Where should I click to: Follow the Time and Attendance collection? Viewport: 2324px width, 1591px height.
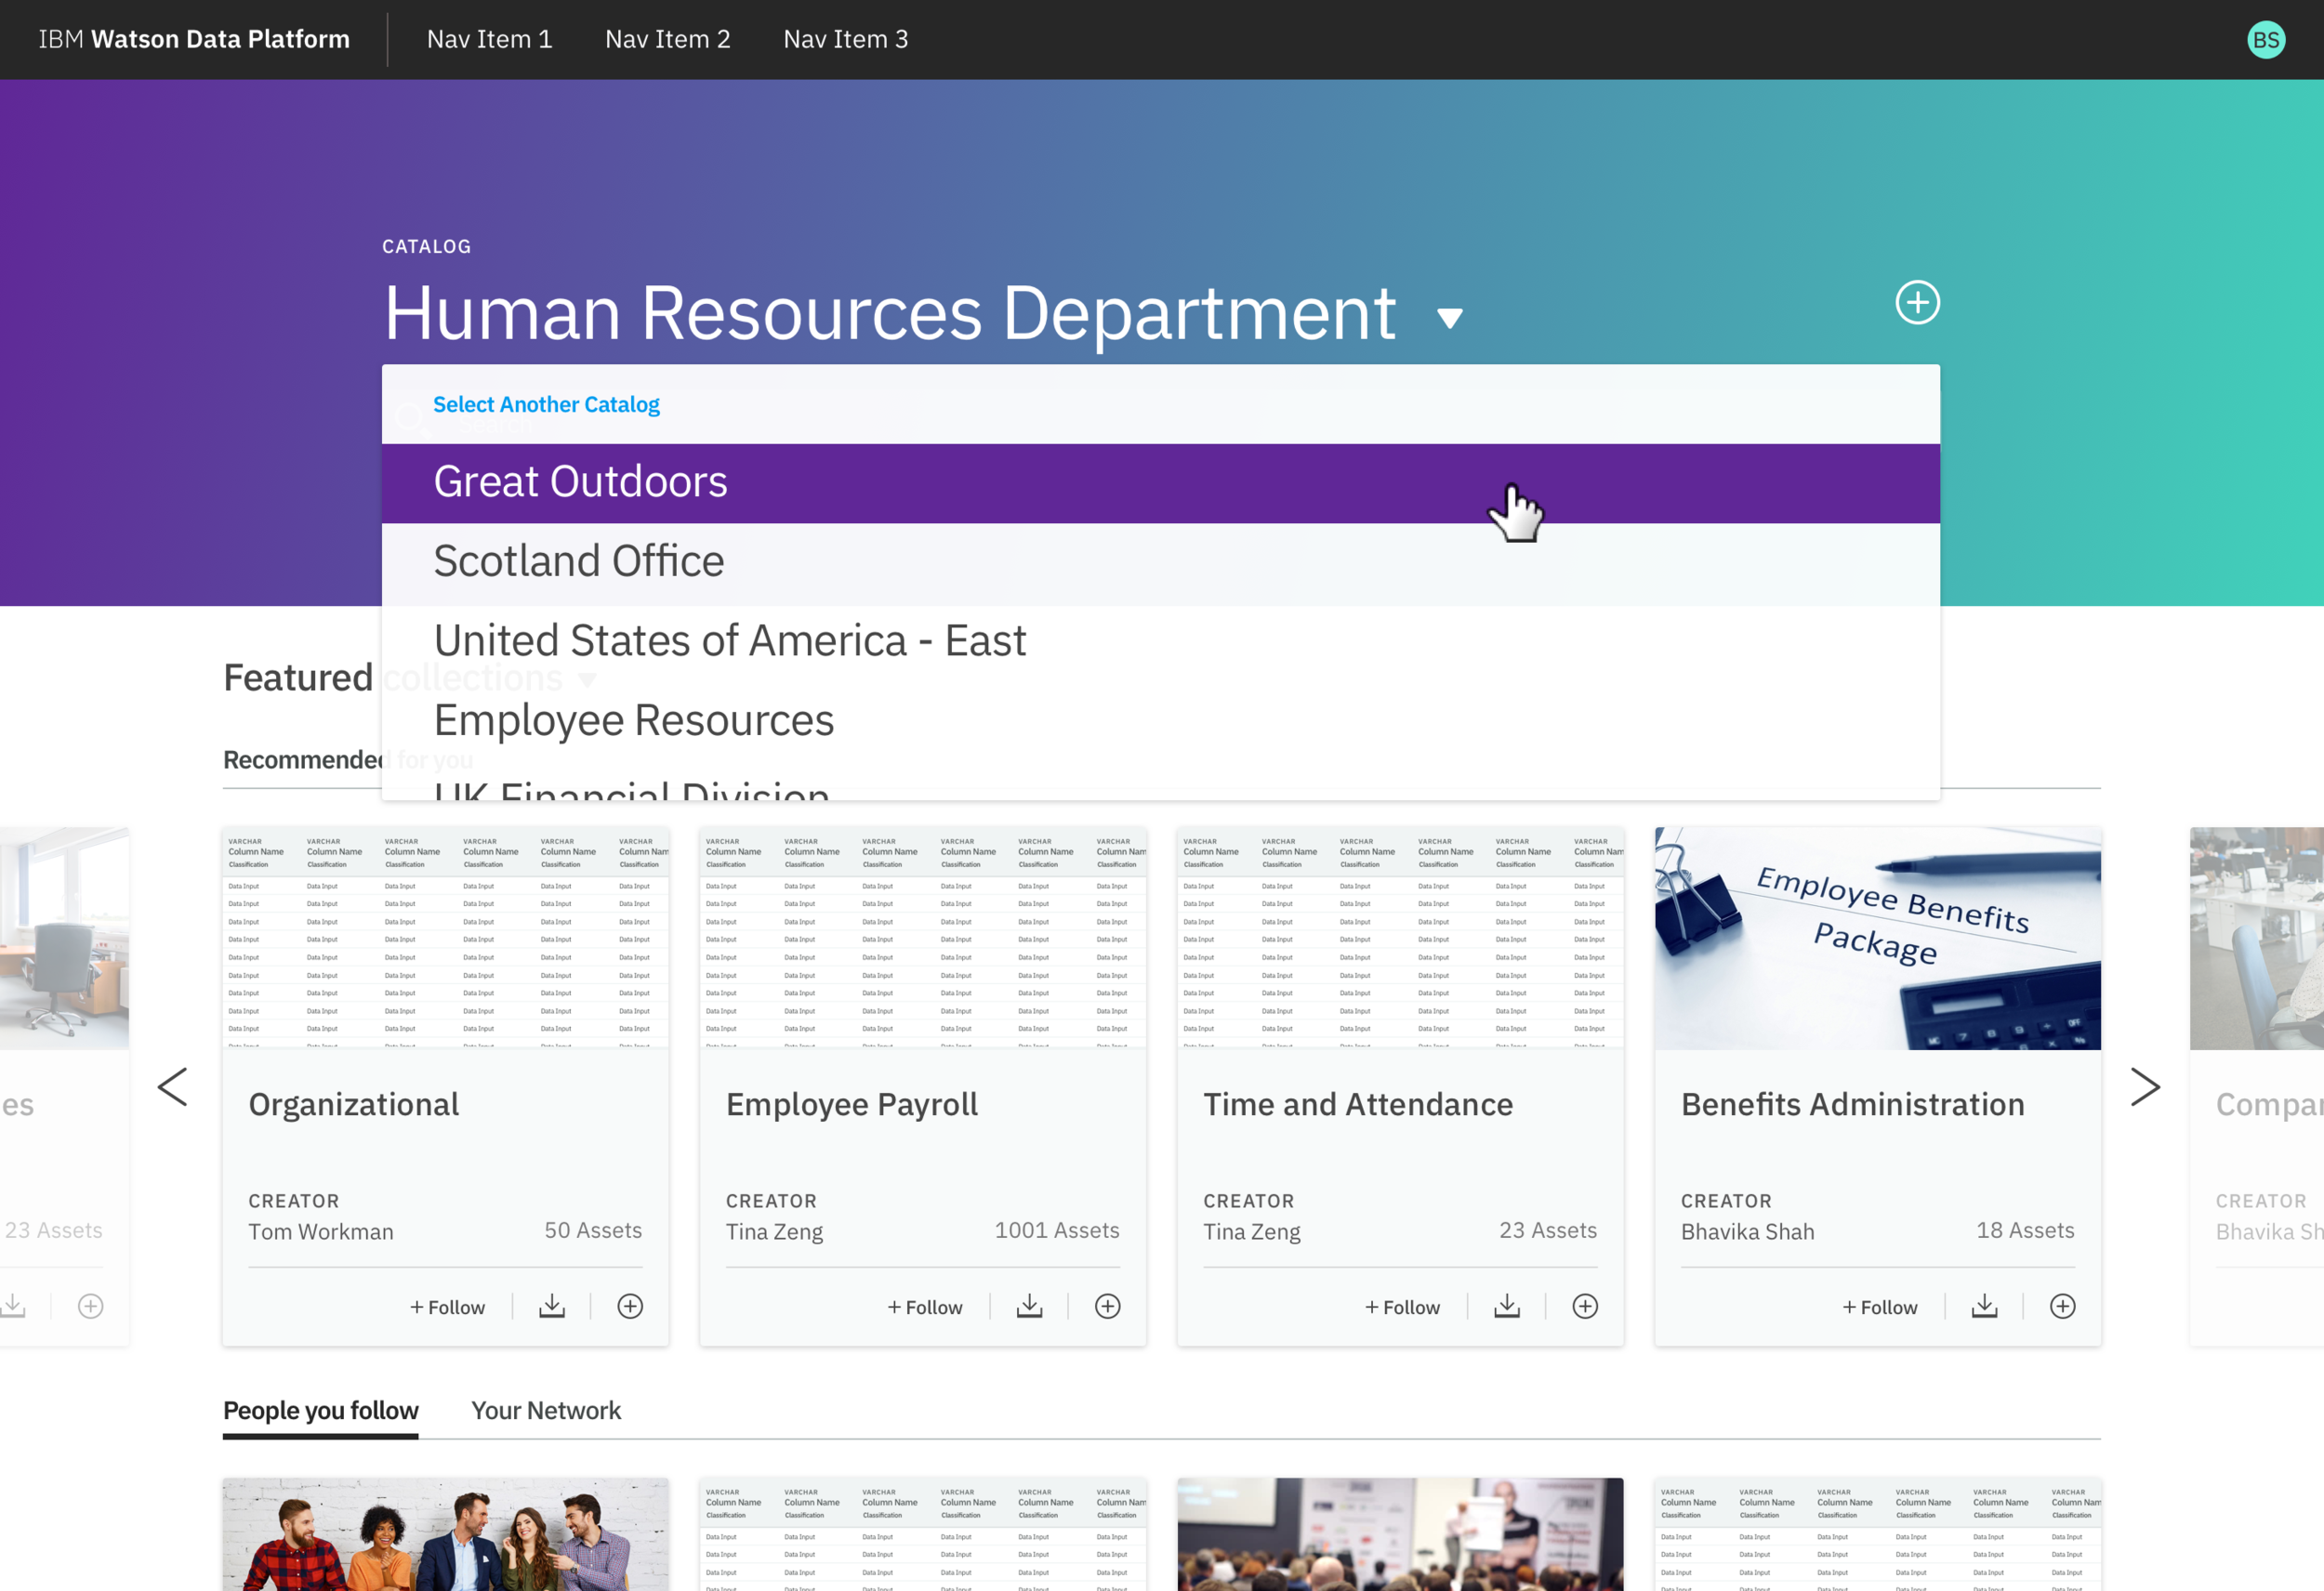click(x=1402, y=1307)
